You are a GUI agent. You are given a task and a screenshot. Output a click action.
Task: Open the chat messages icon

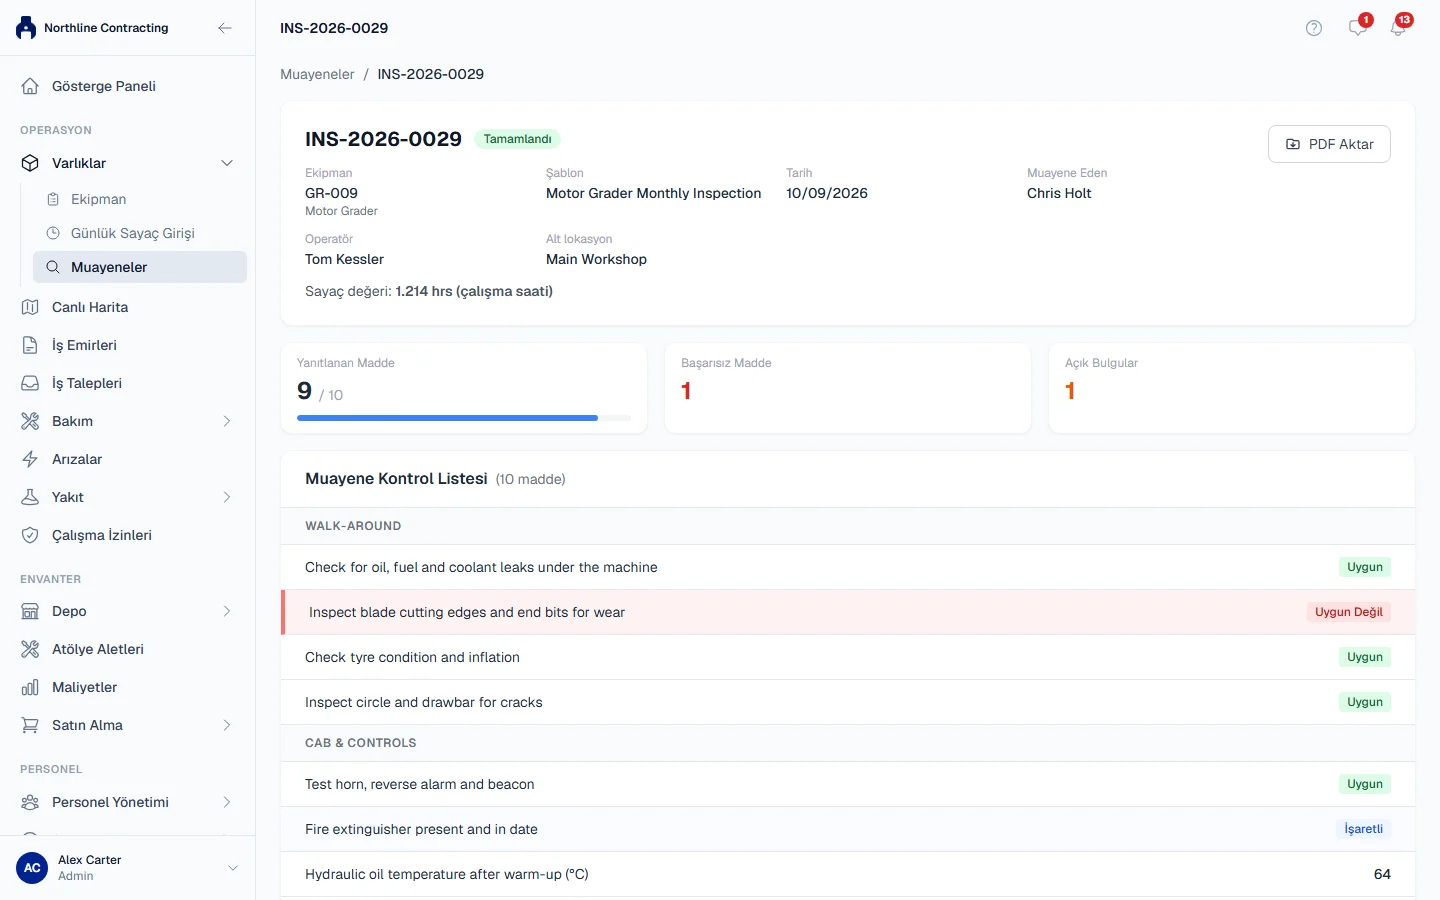click(x=1357, y=28)
